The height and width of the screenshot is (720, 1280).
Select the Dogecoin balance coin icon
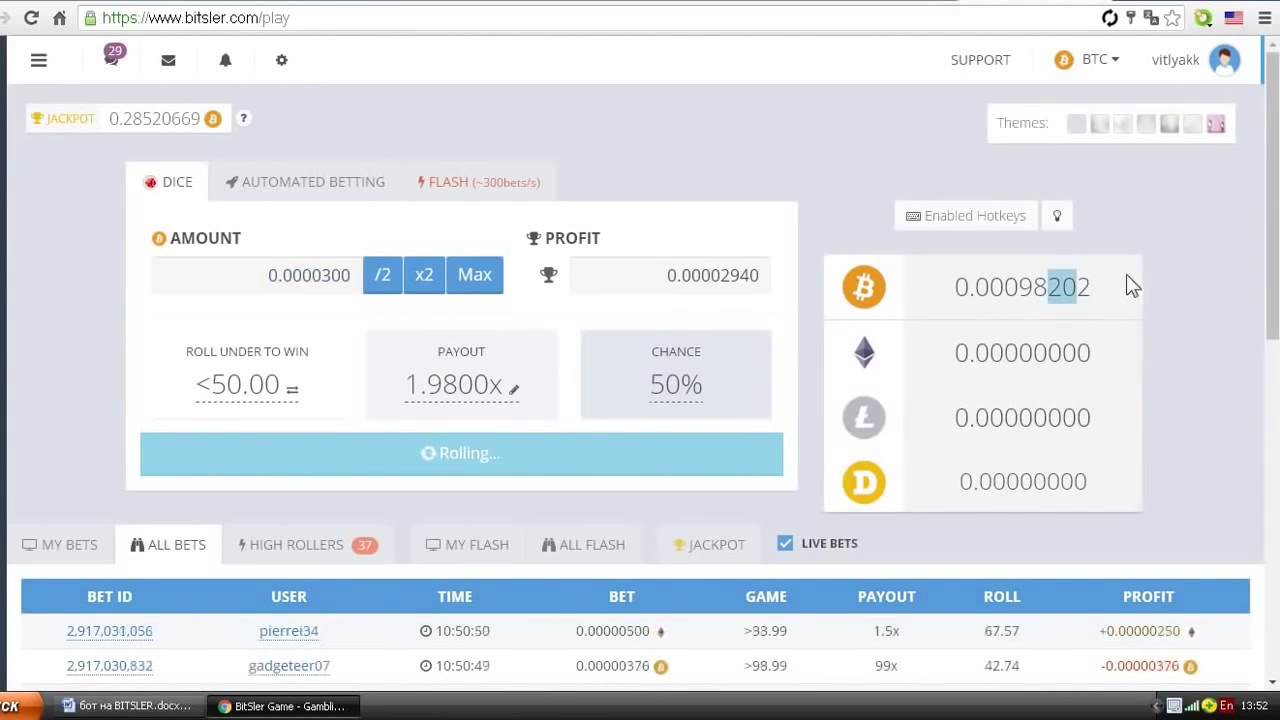(864, 482)
